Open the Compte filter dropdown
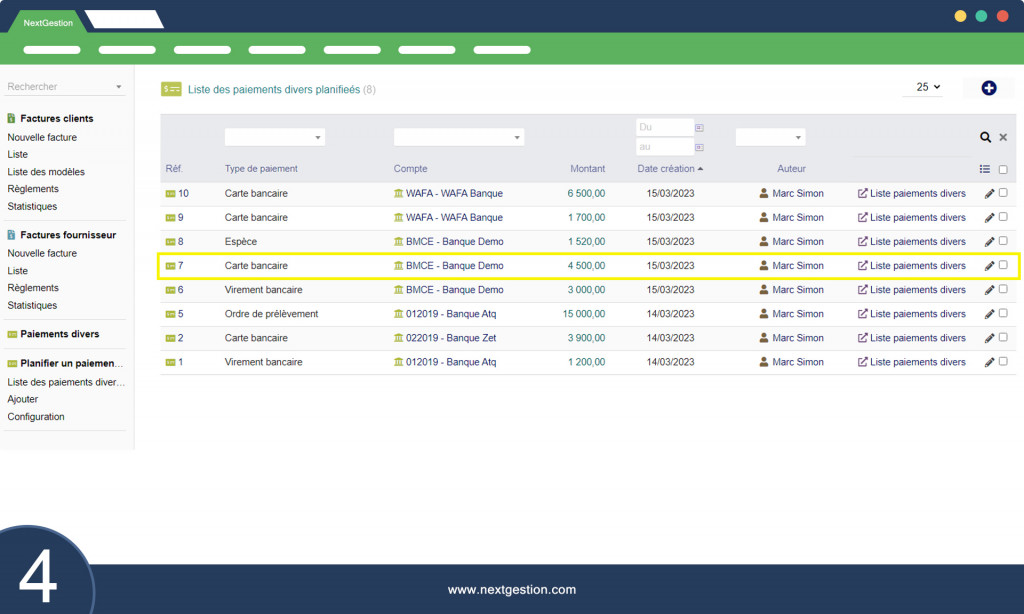This screenshot has width=1024, height=614. pyautogui.click(x=458, y=137)
